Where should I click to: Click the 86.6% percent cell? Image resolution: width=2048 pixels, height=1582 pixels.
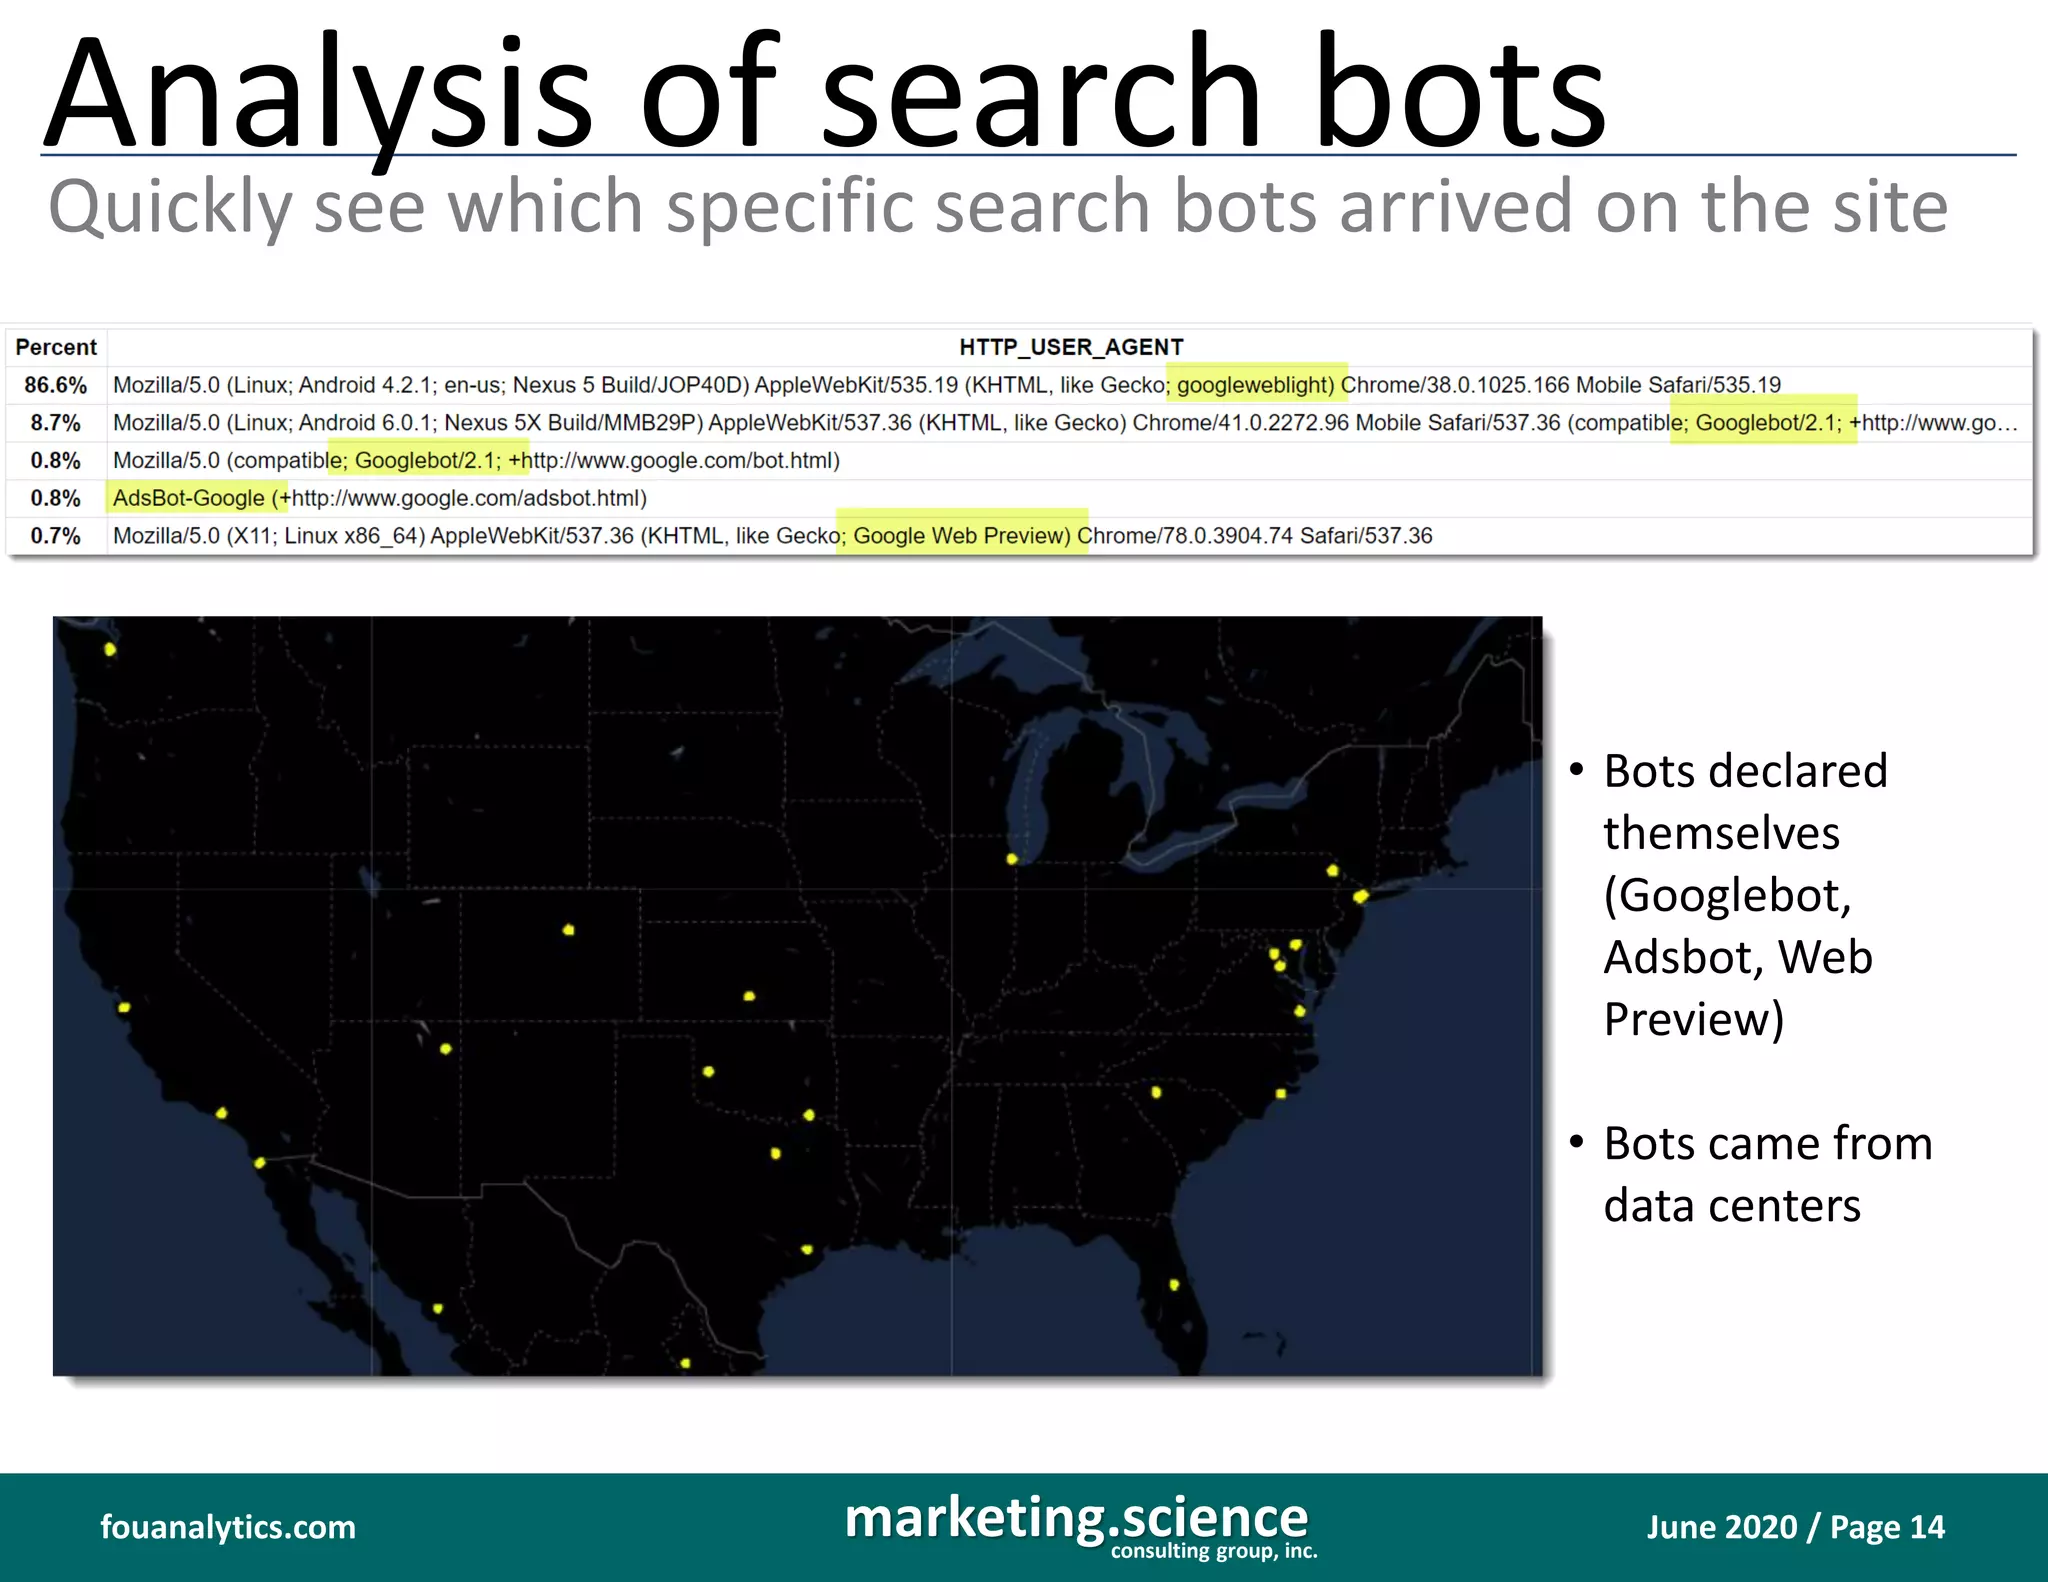point(56,385)
